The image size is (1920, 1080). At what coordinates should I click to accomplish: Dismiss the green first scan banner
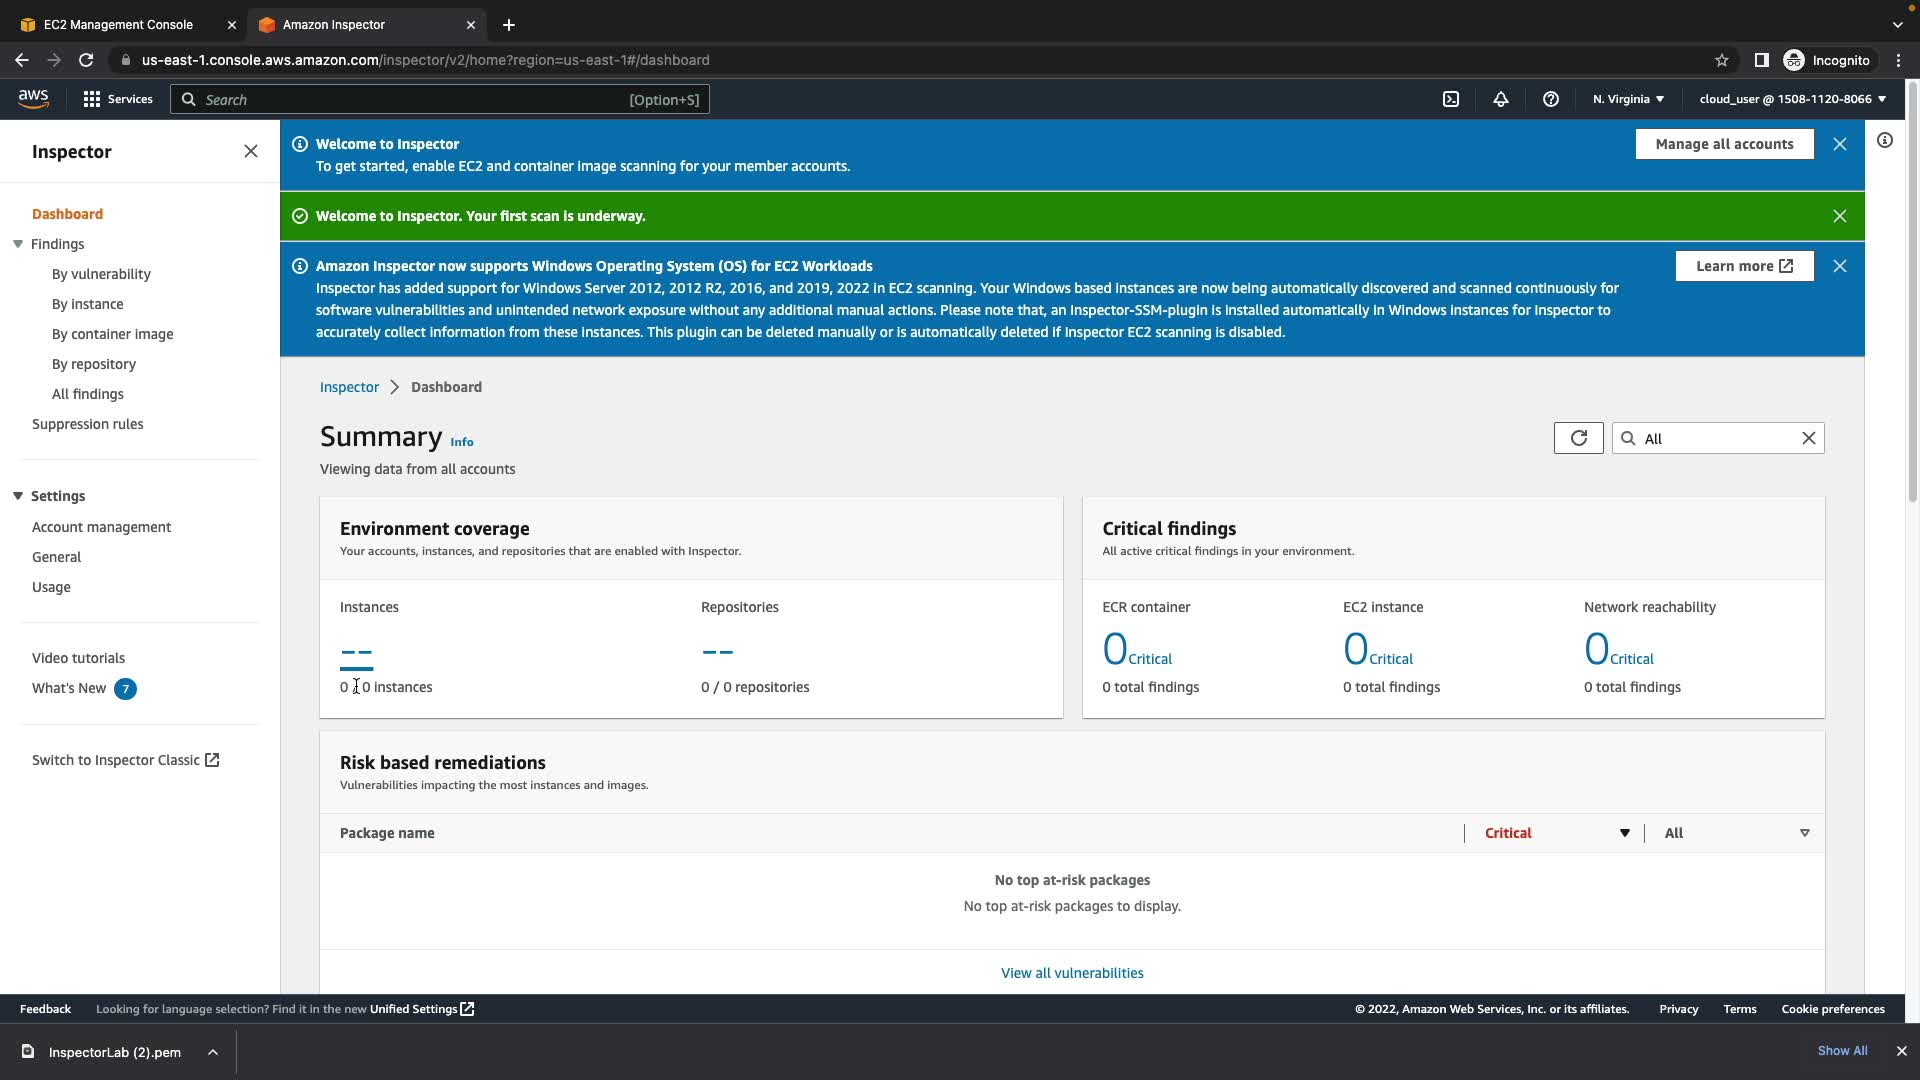click(x=1840, y=216)
